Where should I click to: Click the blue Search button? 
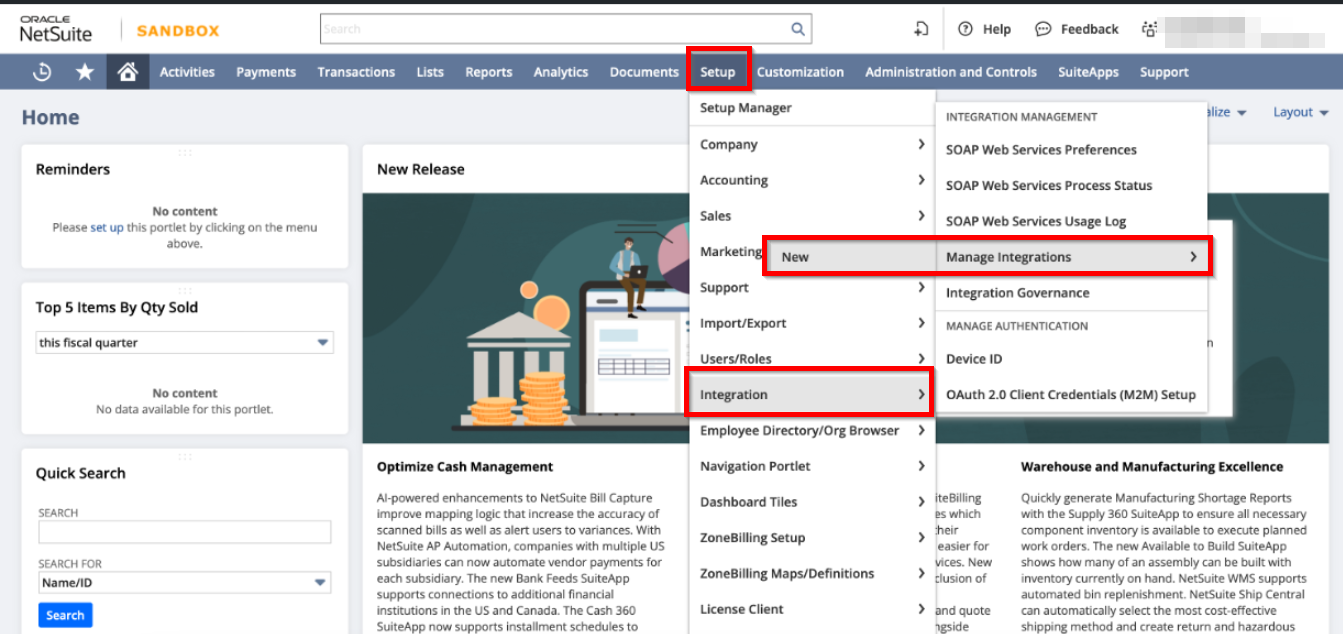pos(65,615)
